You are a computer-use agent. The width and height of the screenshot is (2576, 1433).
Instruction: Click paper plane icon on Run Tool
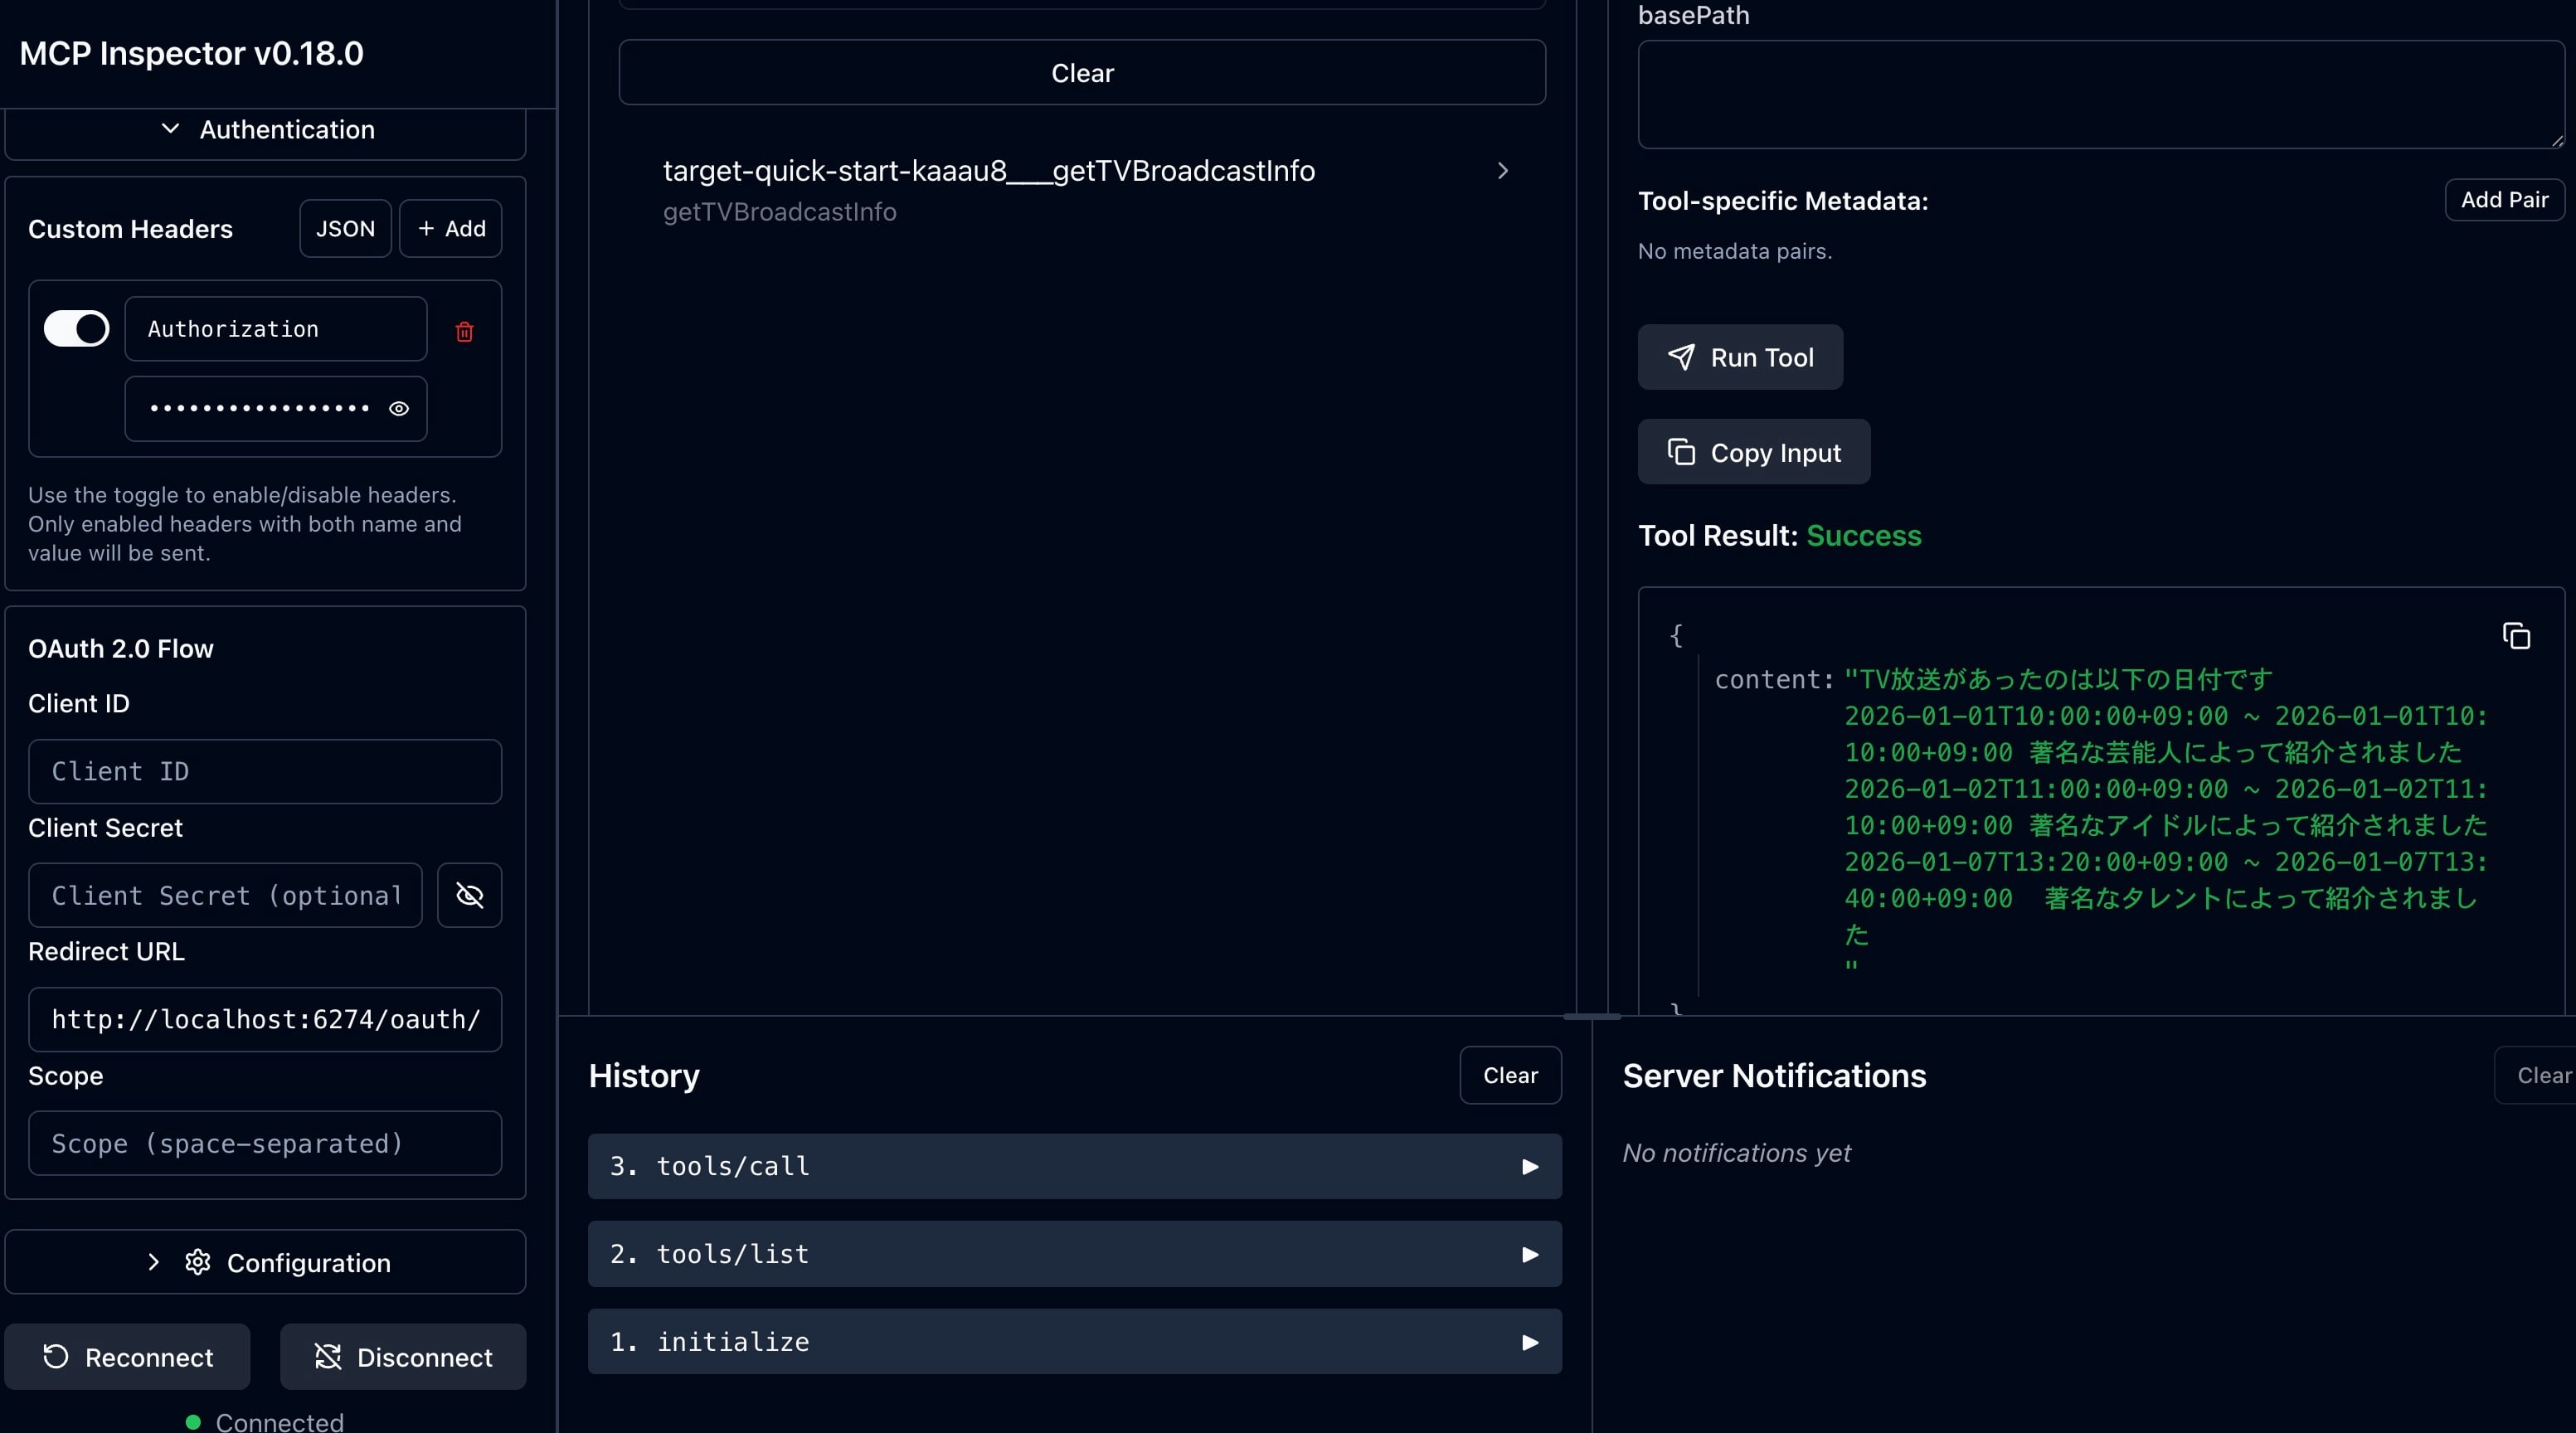point(1681,357)
